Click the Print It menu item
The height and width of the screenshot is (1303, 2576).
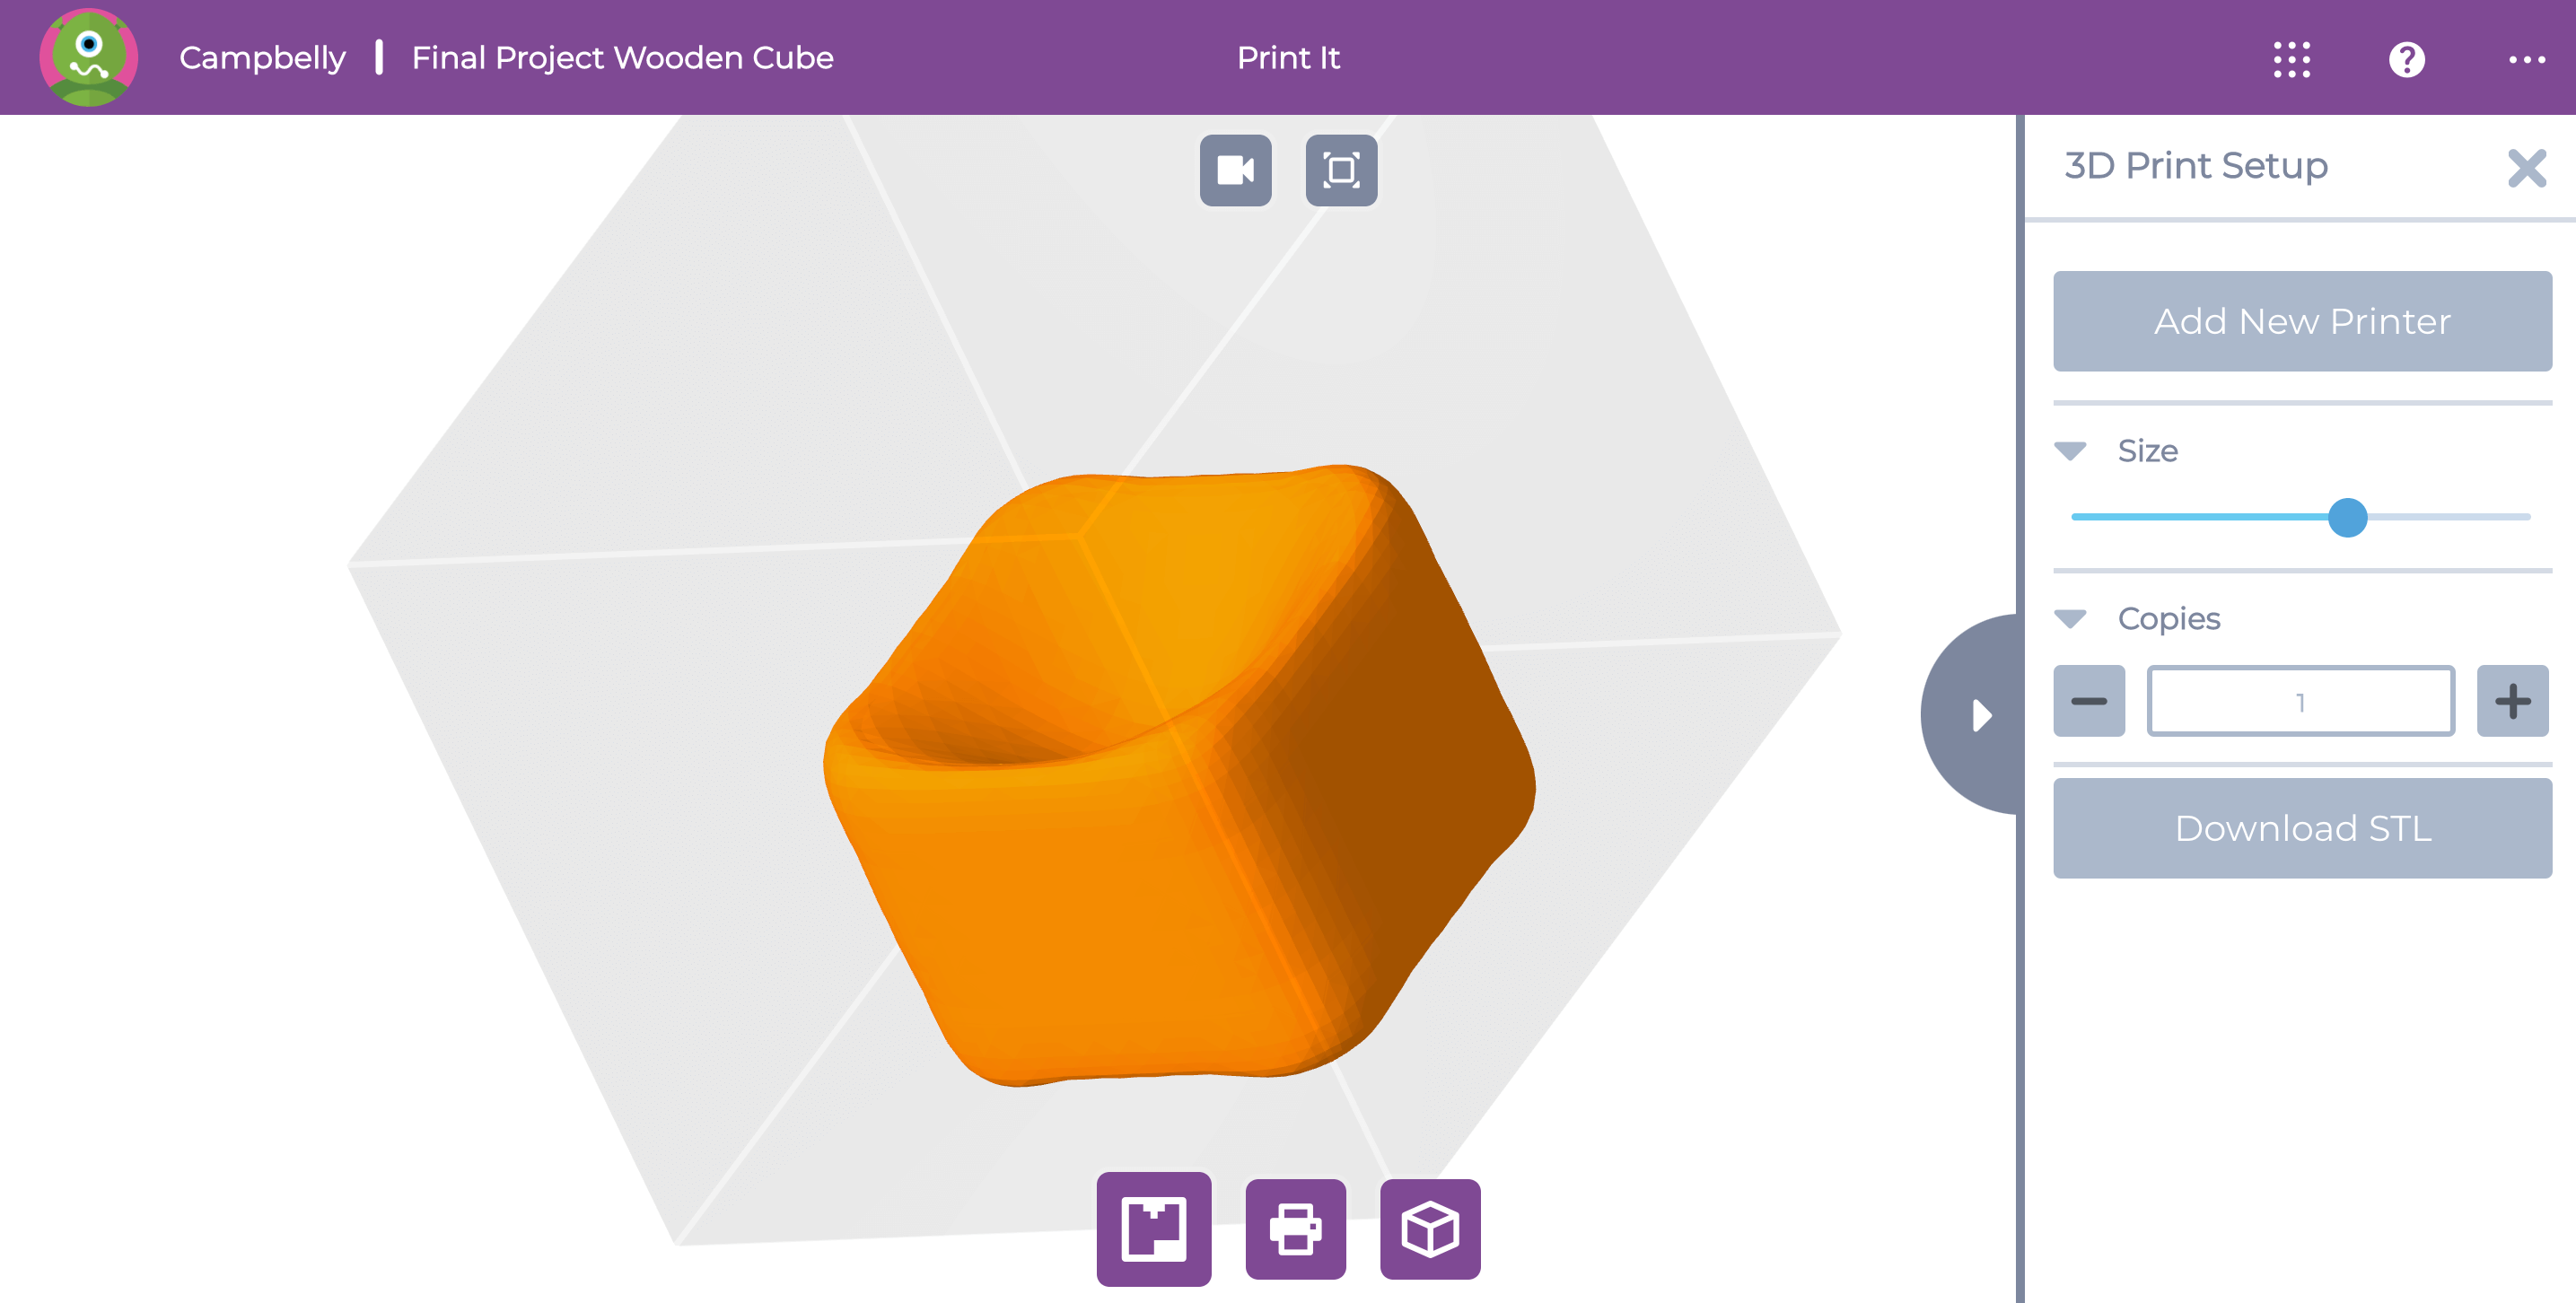tap(1293, 57)
